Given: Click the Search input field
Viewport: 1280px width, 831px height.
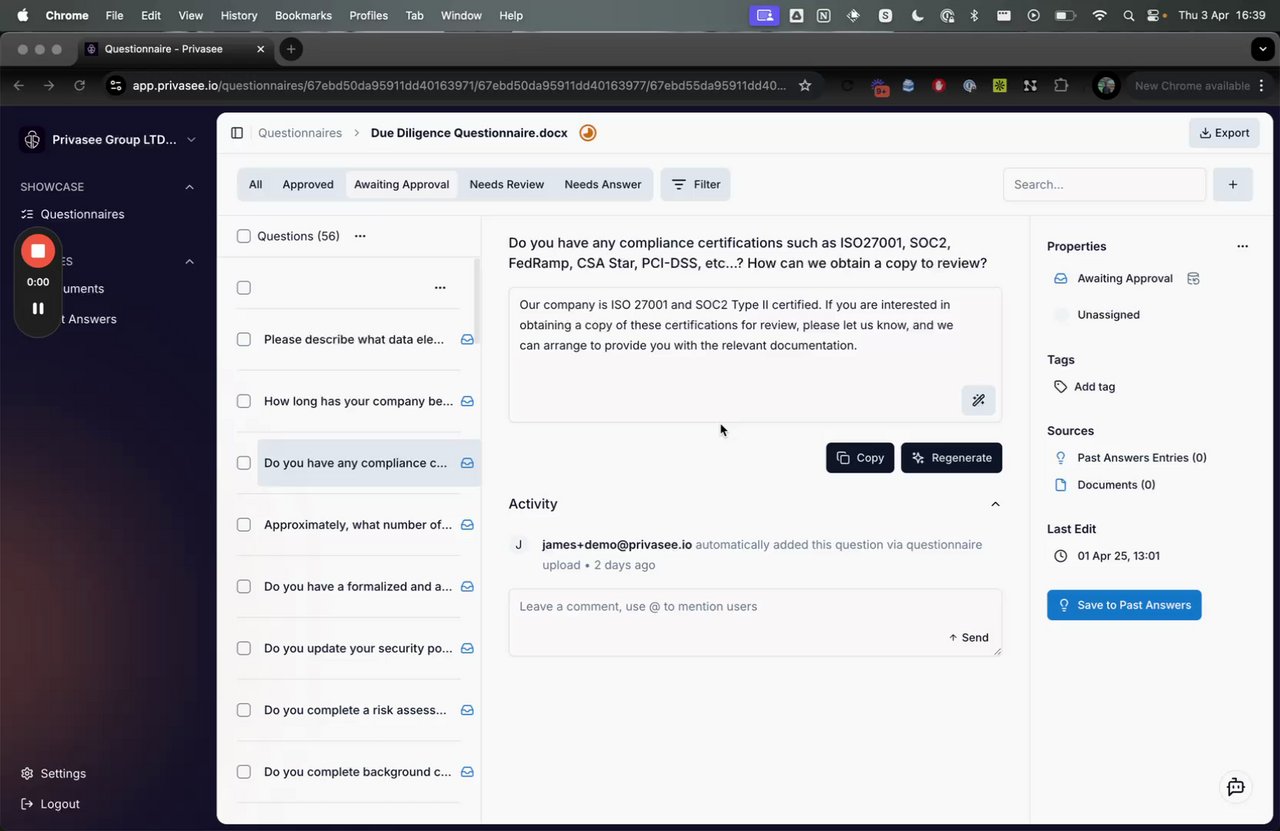Looking at the screenshot, I should click(x=1105, y=184).
